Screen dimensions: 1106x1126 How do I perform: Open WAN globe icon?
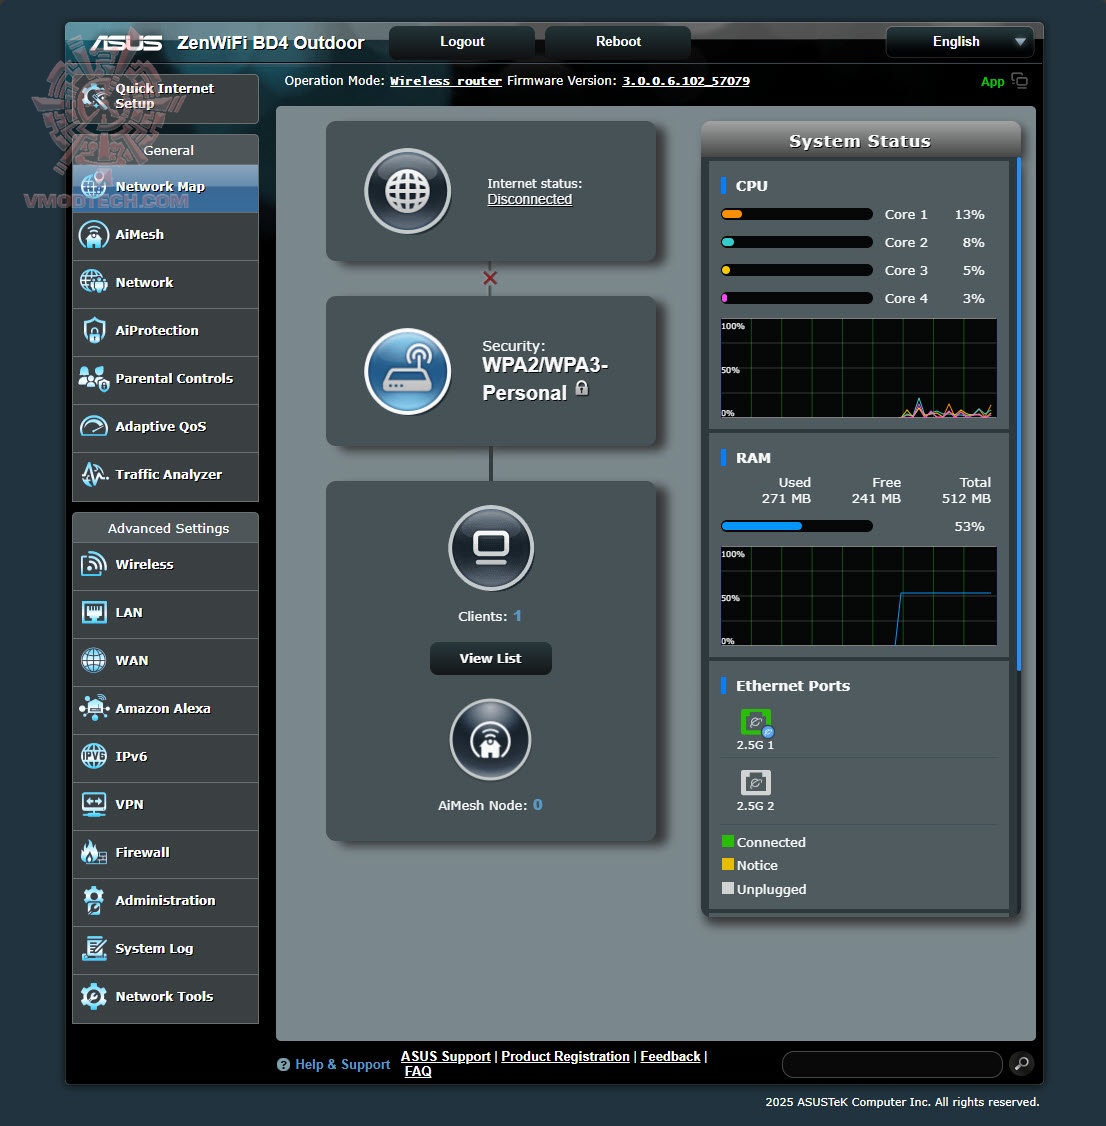pyautogui.click(x=94, y=661)
